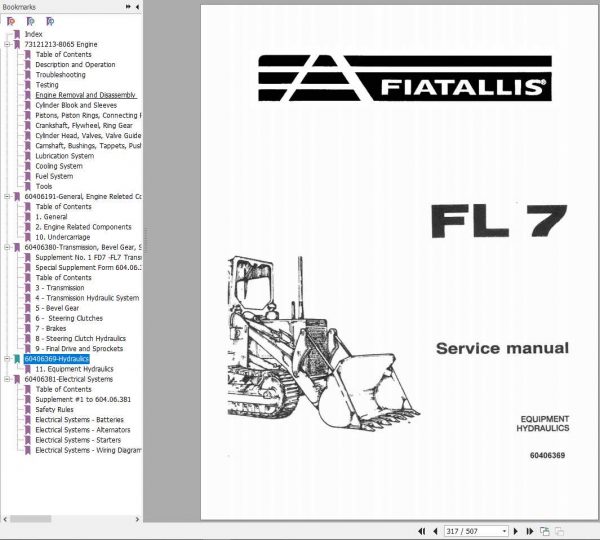Open Camshaft, Bushings, Tappets bookmark

coord(88,146)
